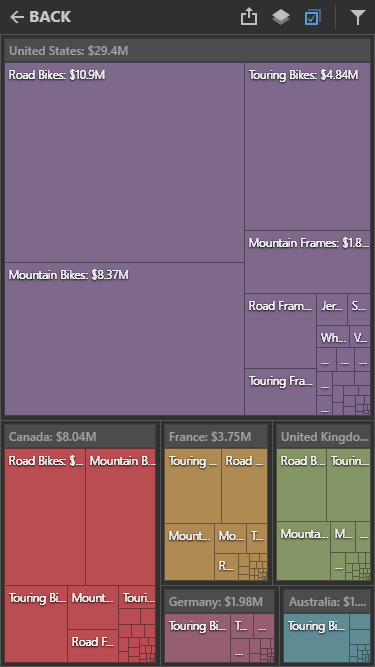
Task: Select the US Touring Bikes $4.84M tile
Action: [x=307, y=146]
